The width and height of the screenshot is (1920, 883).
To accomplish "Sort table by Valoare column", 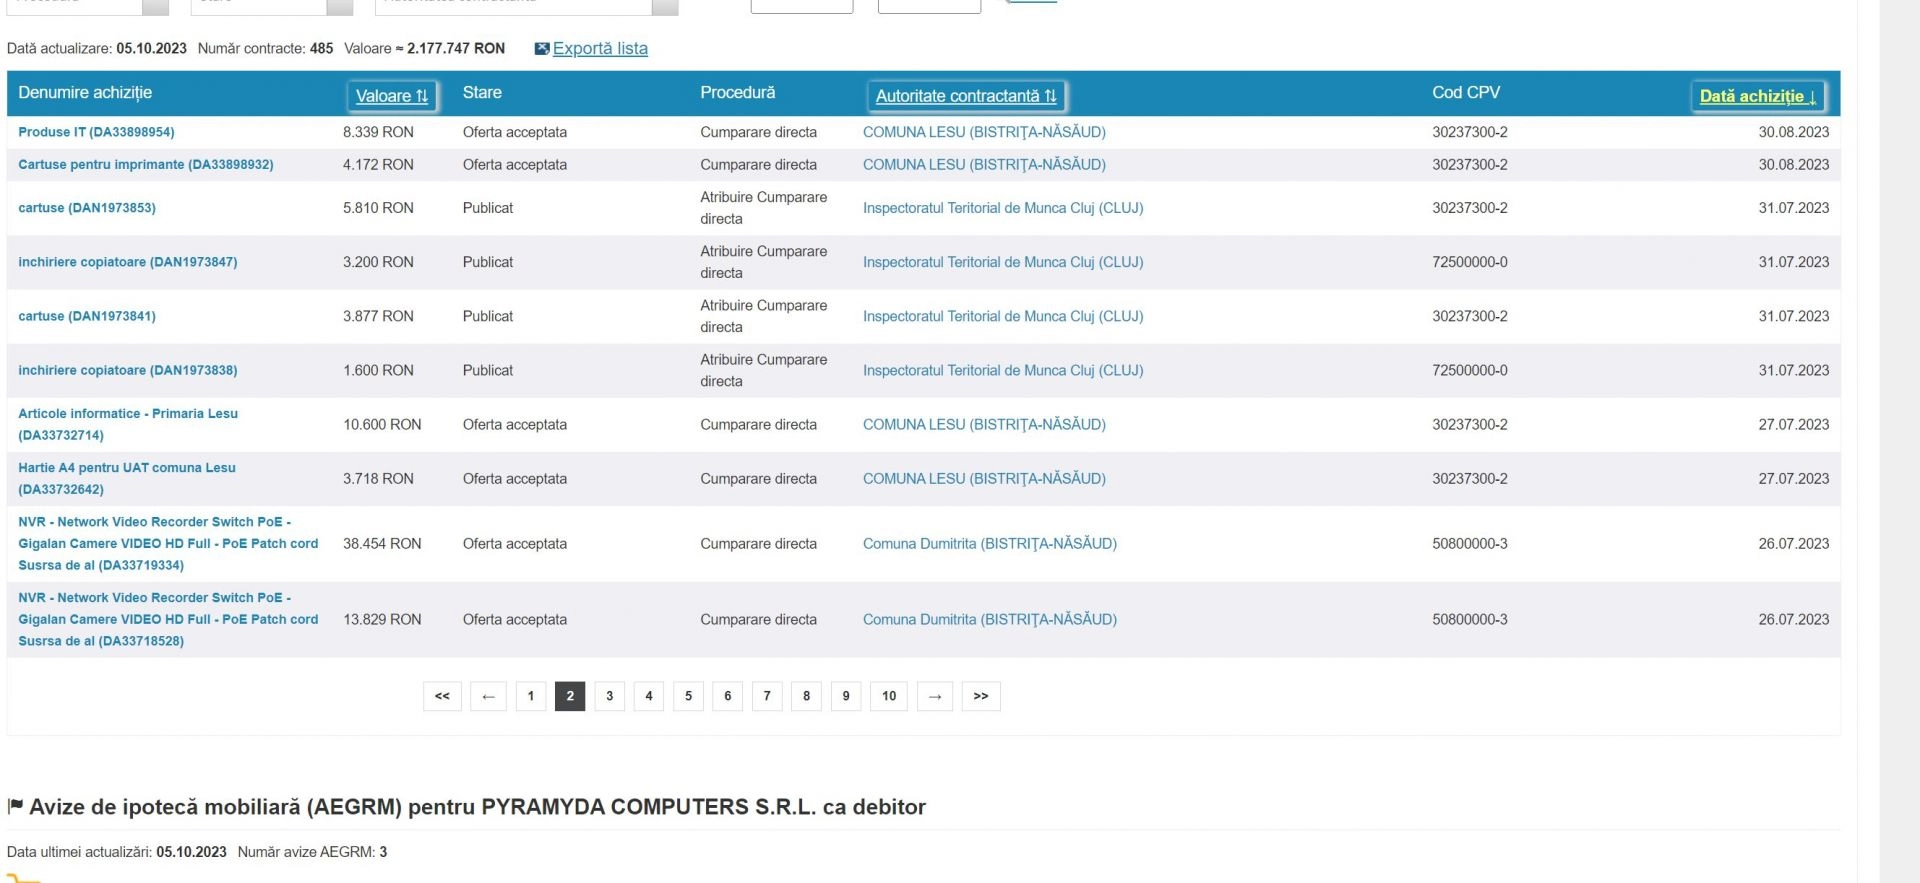I will 392,96.
